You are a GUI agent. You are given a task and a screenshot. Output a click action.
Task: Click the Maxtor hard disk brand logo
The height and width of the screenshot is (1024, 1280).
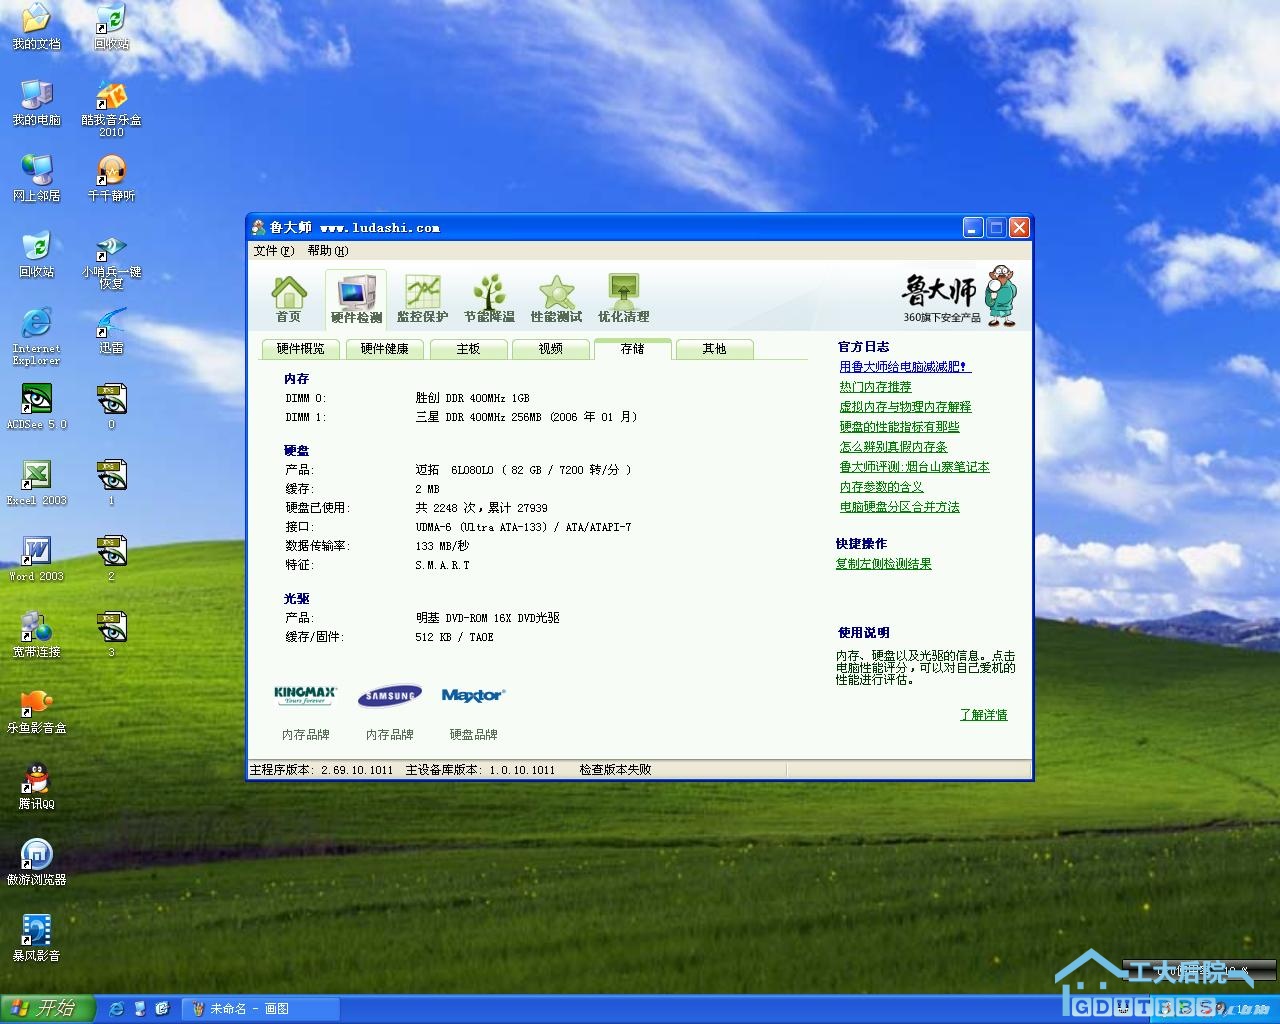click(473, 695)
